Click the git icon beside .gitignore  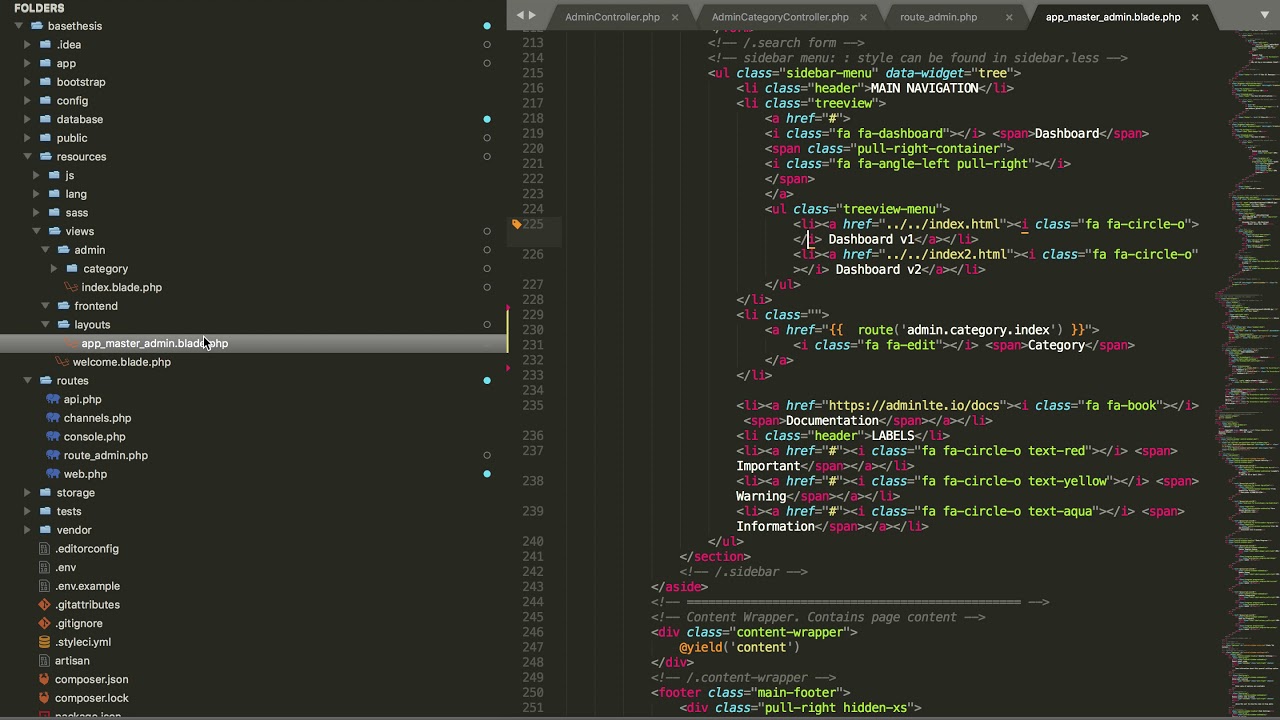[x=44, y=623]
